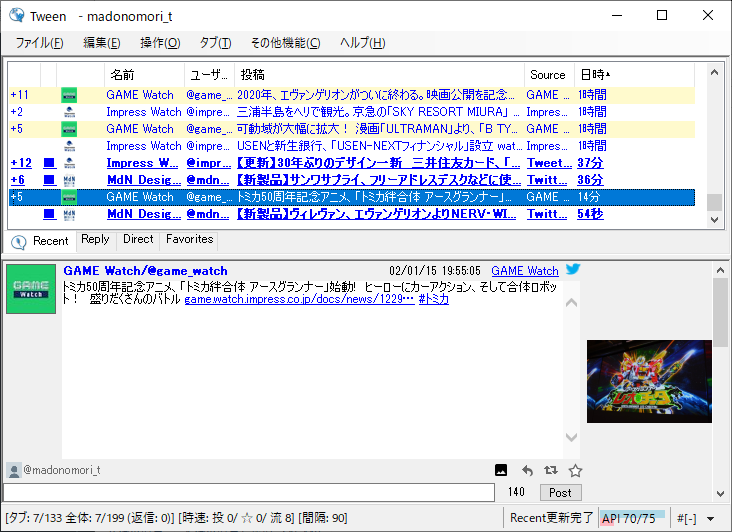Select the 可動域が大幅に拡大 tweet row

[x=352, y=129]
